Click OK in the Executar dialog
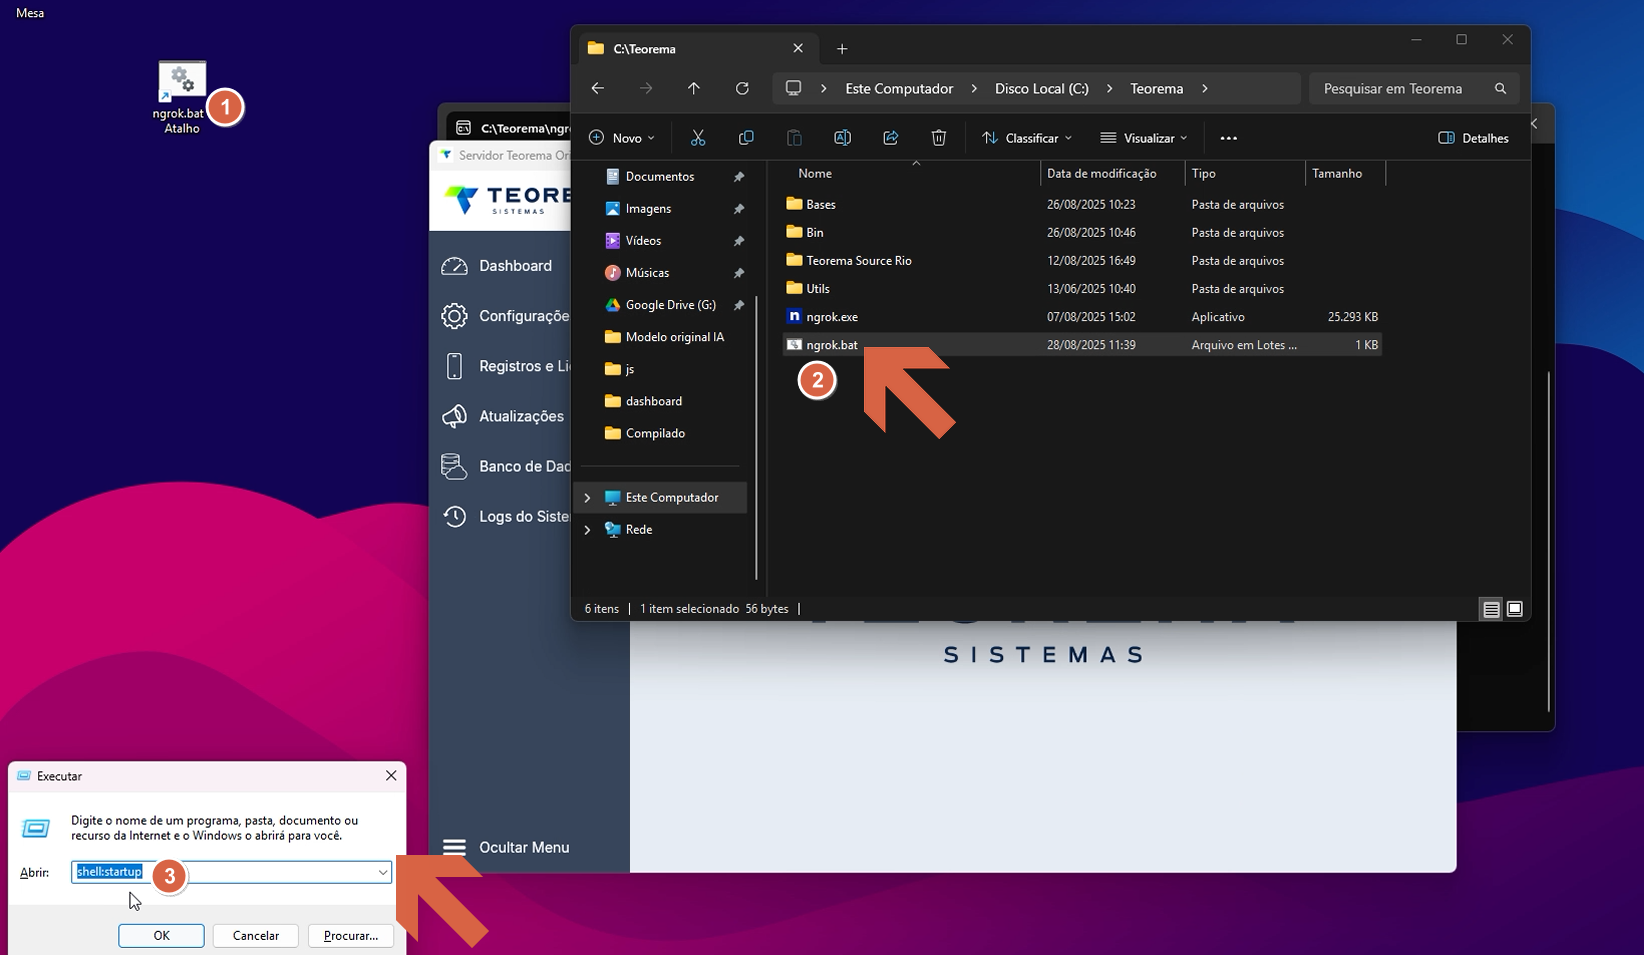Image resolution: width=1644 pixels, height=955 pixels. tap(161, 936)
